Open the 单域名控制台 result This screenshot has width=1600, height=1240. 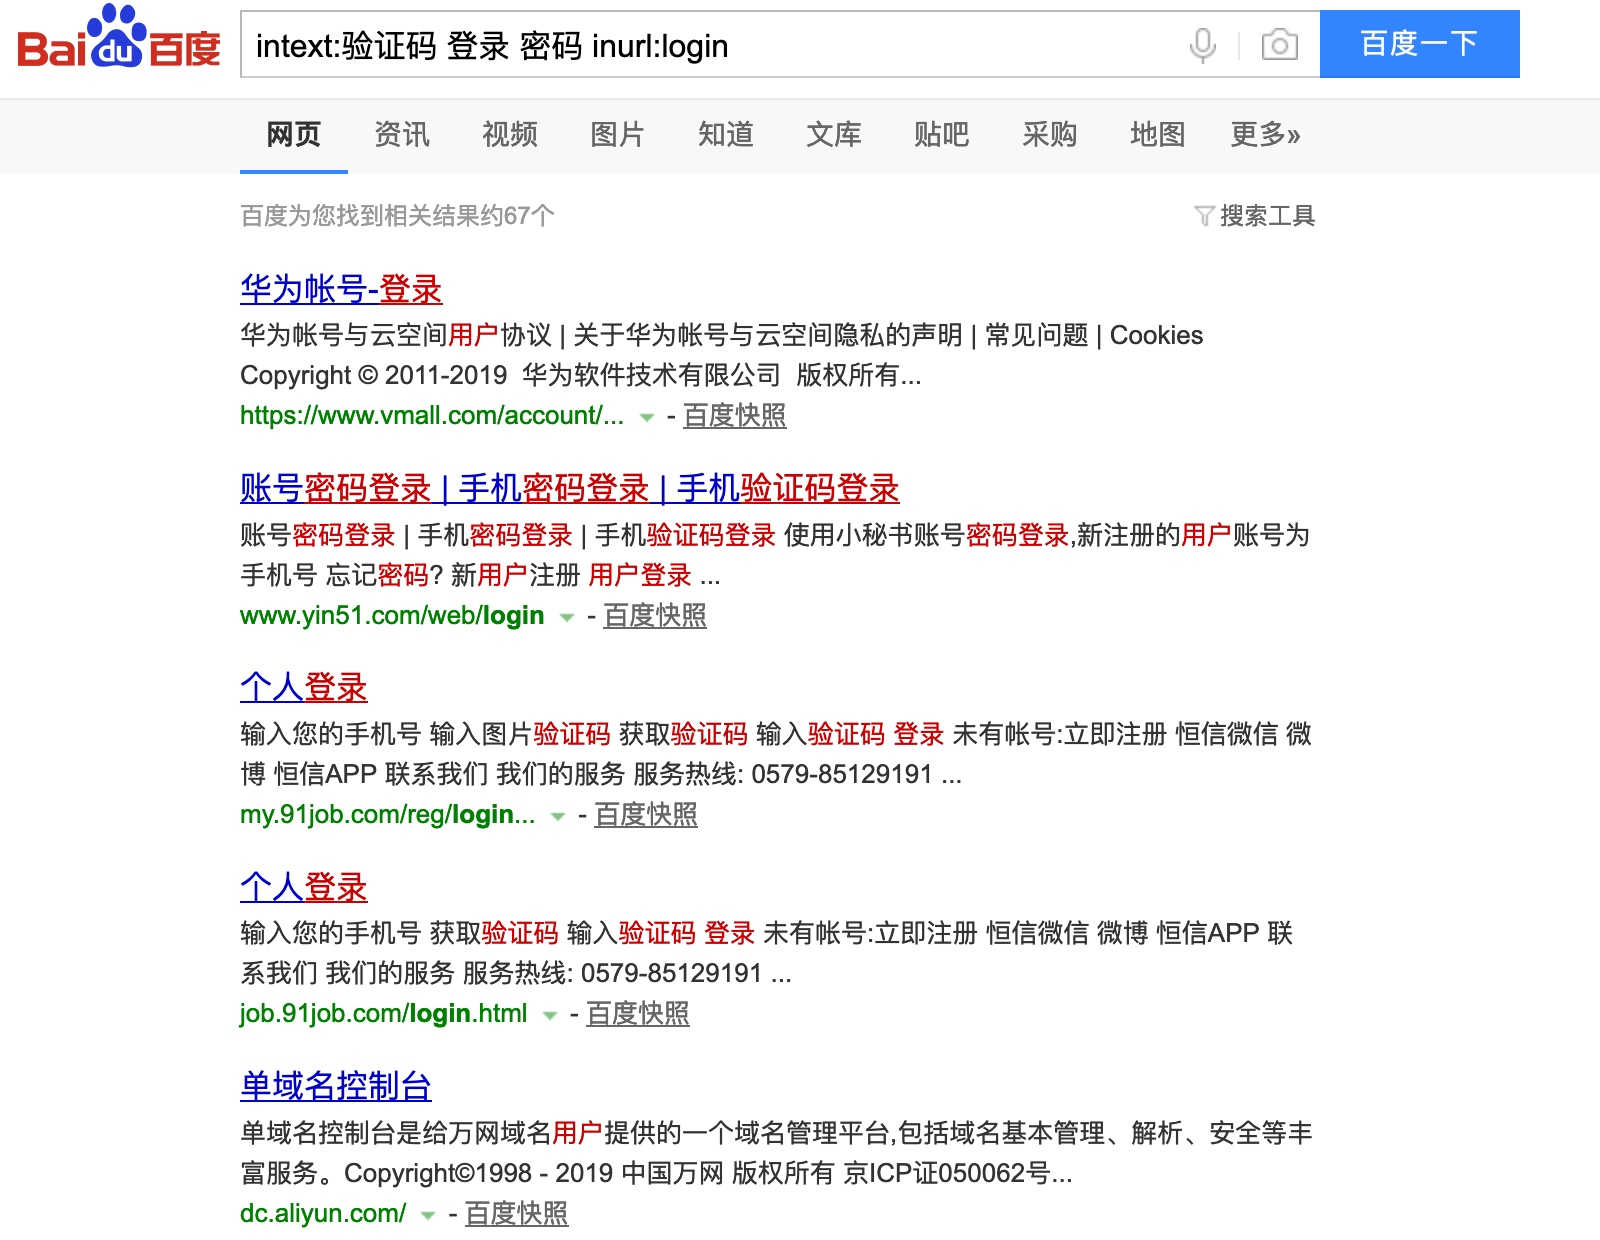point(336,1087)
